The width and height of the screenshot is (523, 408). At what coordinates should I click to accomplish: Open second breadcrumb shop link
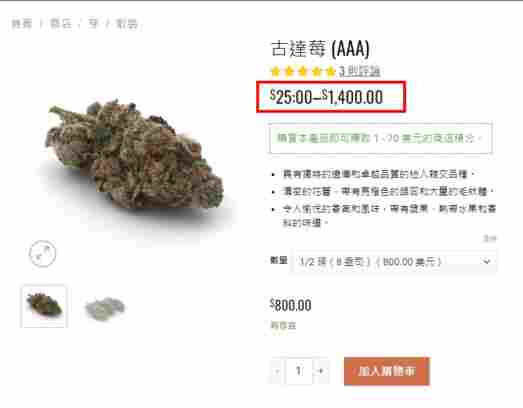[x=61, y=24]
